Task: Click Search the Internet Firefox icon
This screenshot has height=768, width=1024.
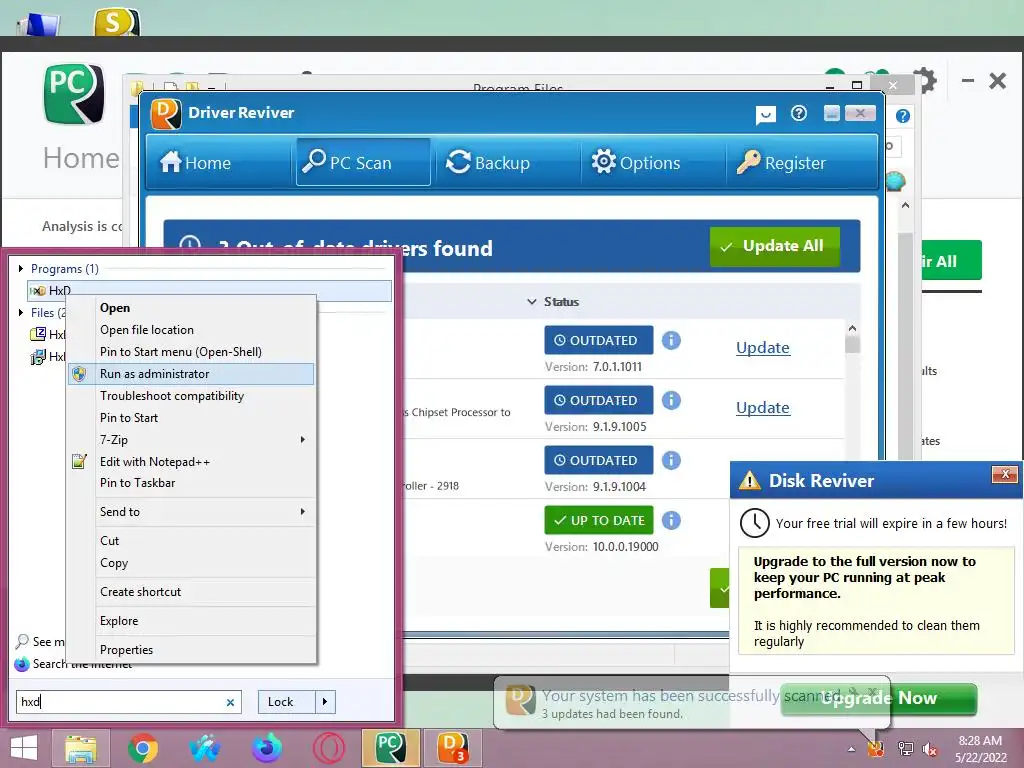Action: pos(22,664)
